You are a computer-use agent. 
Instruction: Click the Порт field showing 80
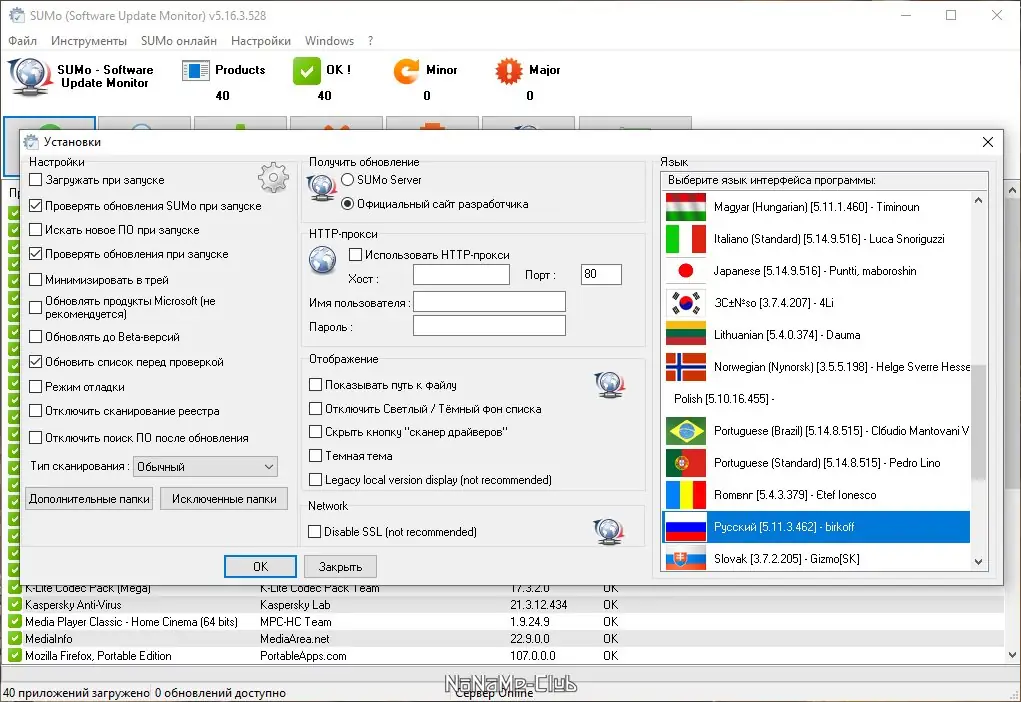click(x=601, y=274)
